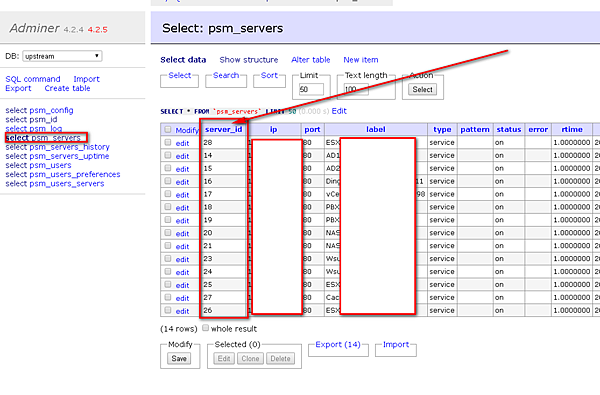Select the psm_servers_uptime table
The width and height of the screenshot is (600, 395).
point(69,156)
